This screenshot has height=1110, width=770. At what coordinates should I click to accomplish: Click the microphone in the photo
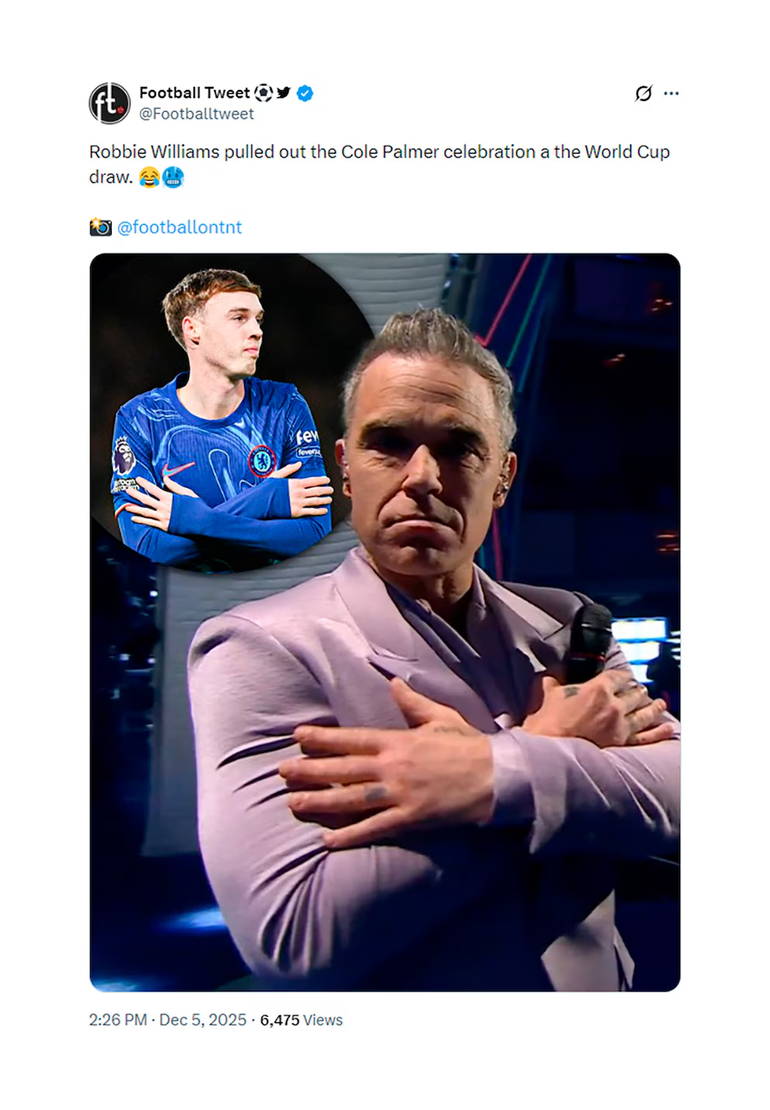[589, 640]
